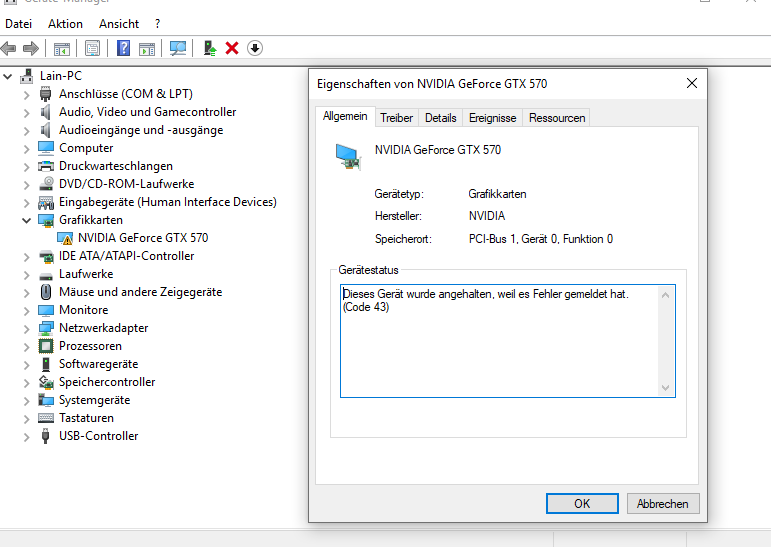
Task: Click the Grafikkarten display adapter icon
Action: (46, 220)
